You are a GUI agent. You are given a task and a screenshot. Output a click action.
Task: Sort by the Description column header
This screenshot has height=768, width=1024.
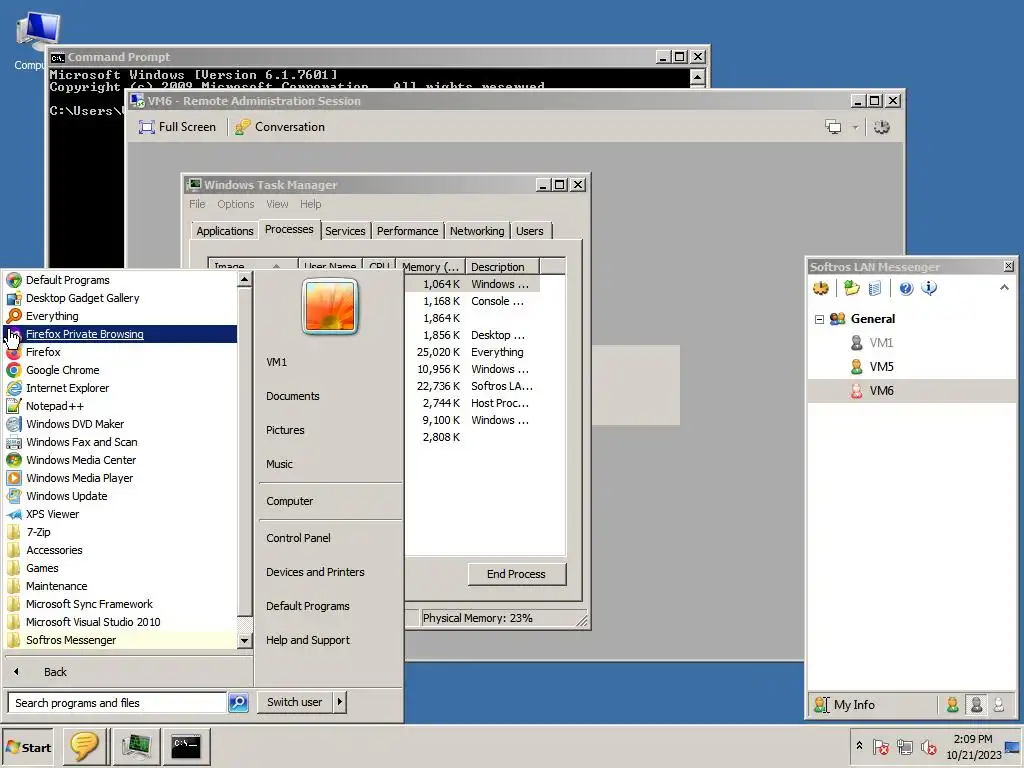(502, 267)
